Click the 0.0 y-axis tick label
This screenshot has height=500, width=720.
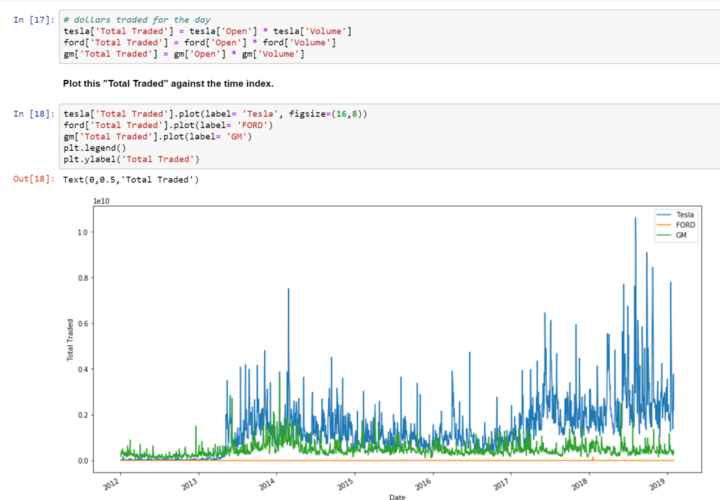pos(82,461)
